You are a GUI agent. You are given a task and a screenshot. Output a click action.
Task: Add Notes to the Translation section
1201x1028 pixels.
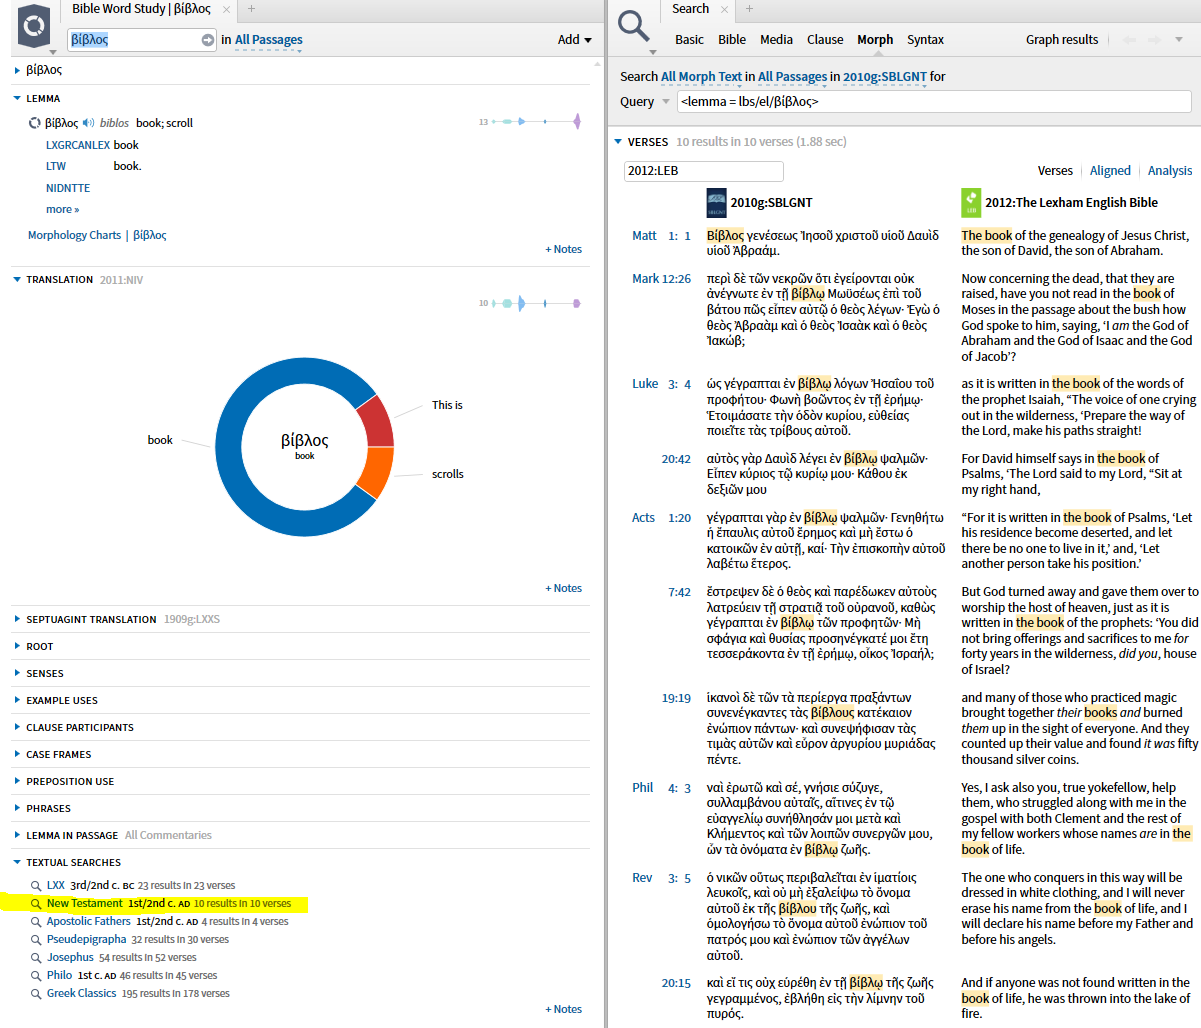point(563,589)
